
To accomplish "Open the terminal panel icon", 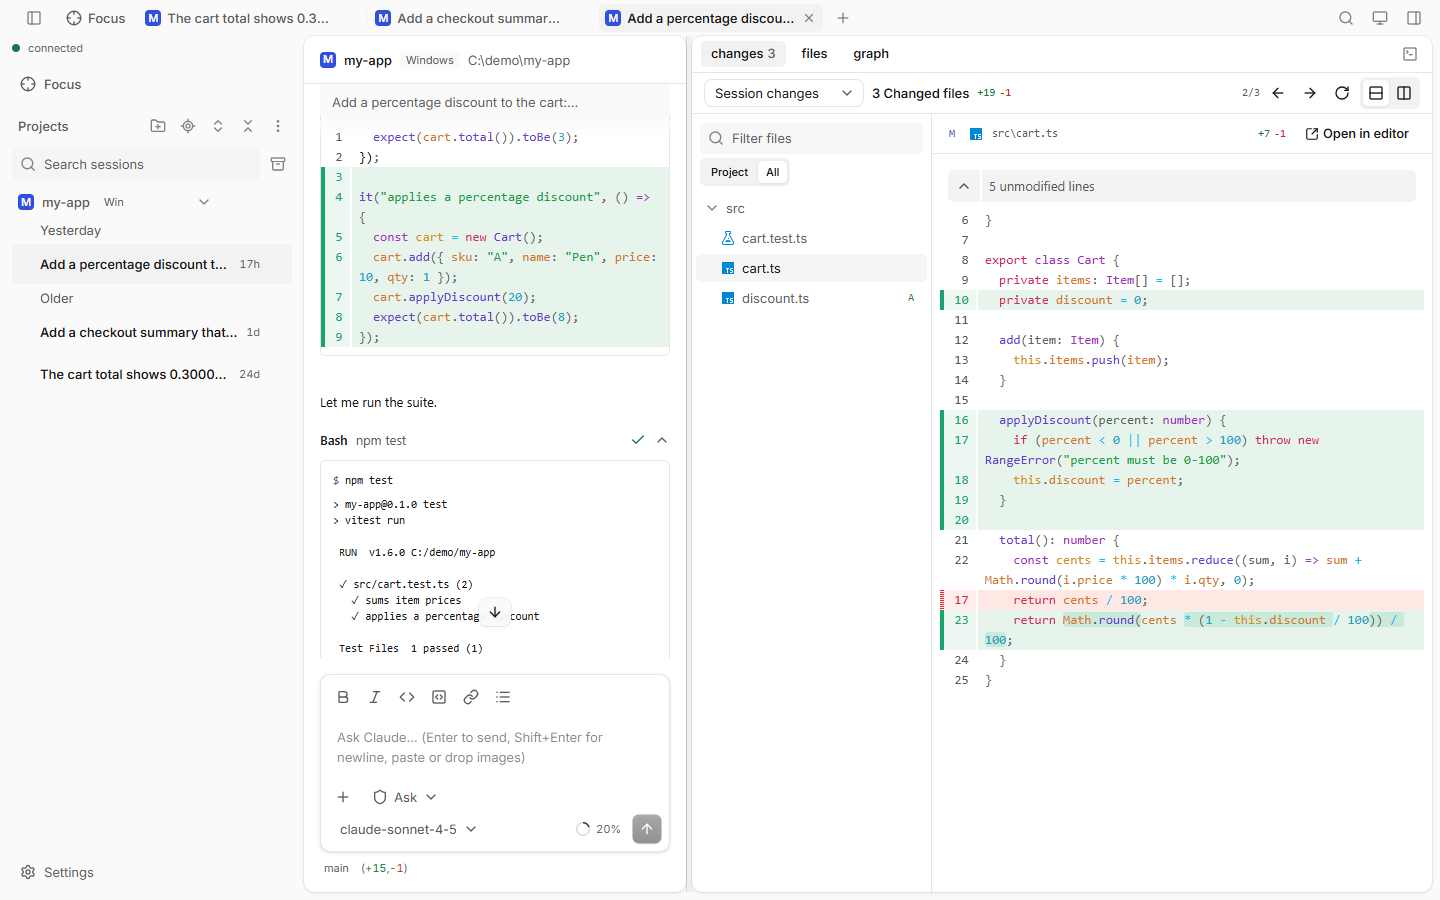I will (1410, 54).
